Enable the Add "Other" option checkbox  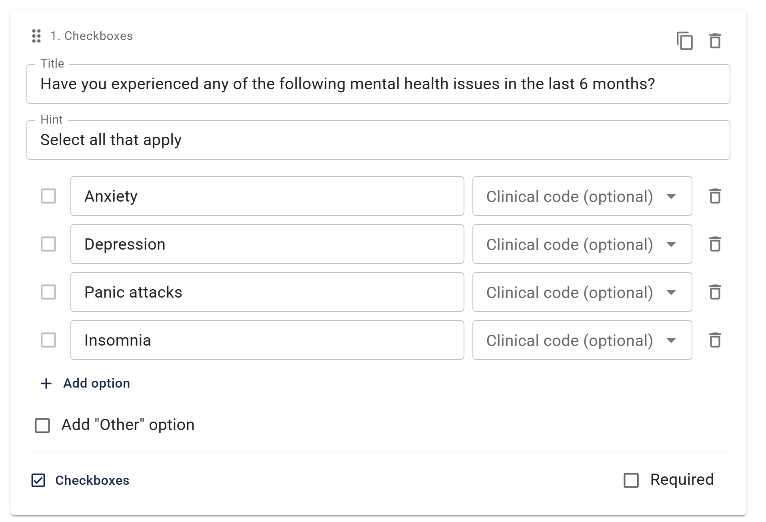coord(42,425)
